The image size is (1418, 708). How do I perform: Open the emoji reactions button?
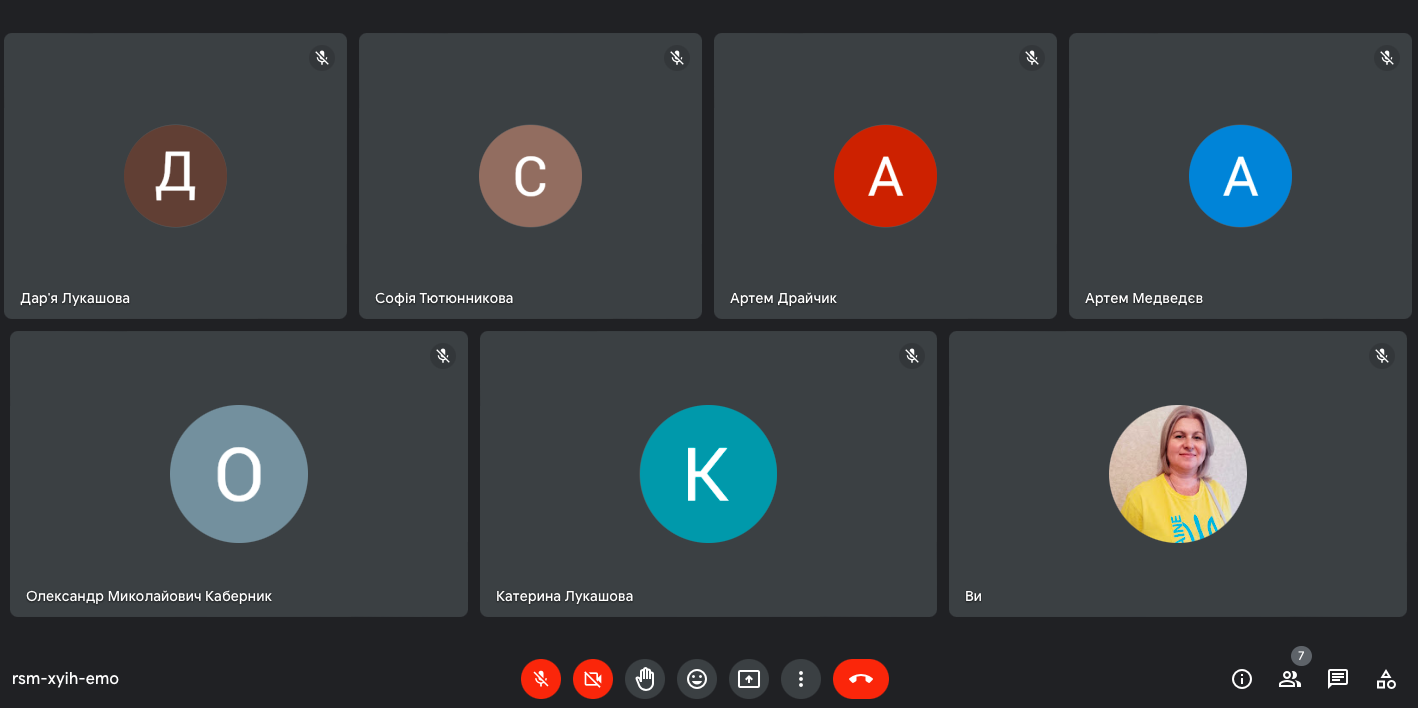pos(697,679)
